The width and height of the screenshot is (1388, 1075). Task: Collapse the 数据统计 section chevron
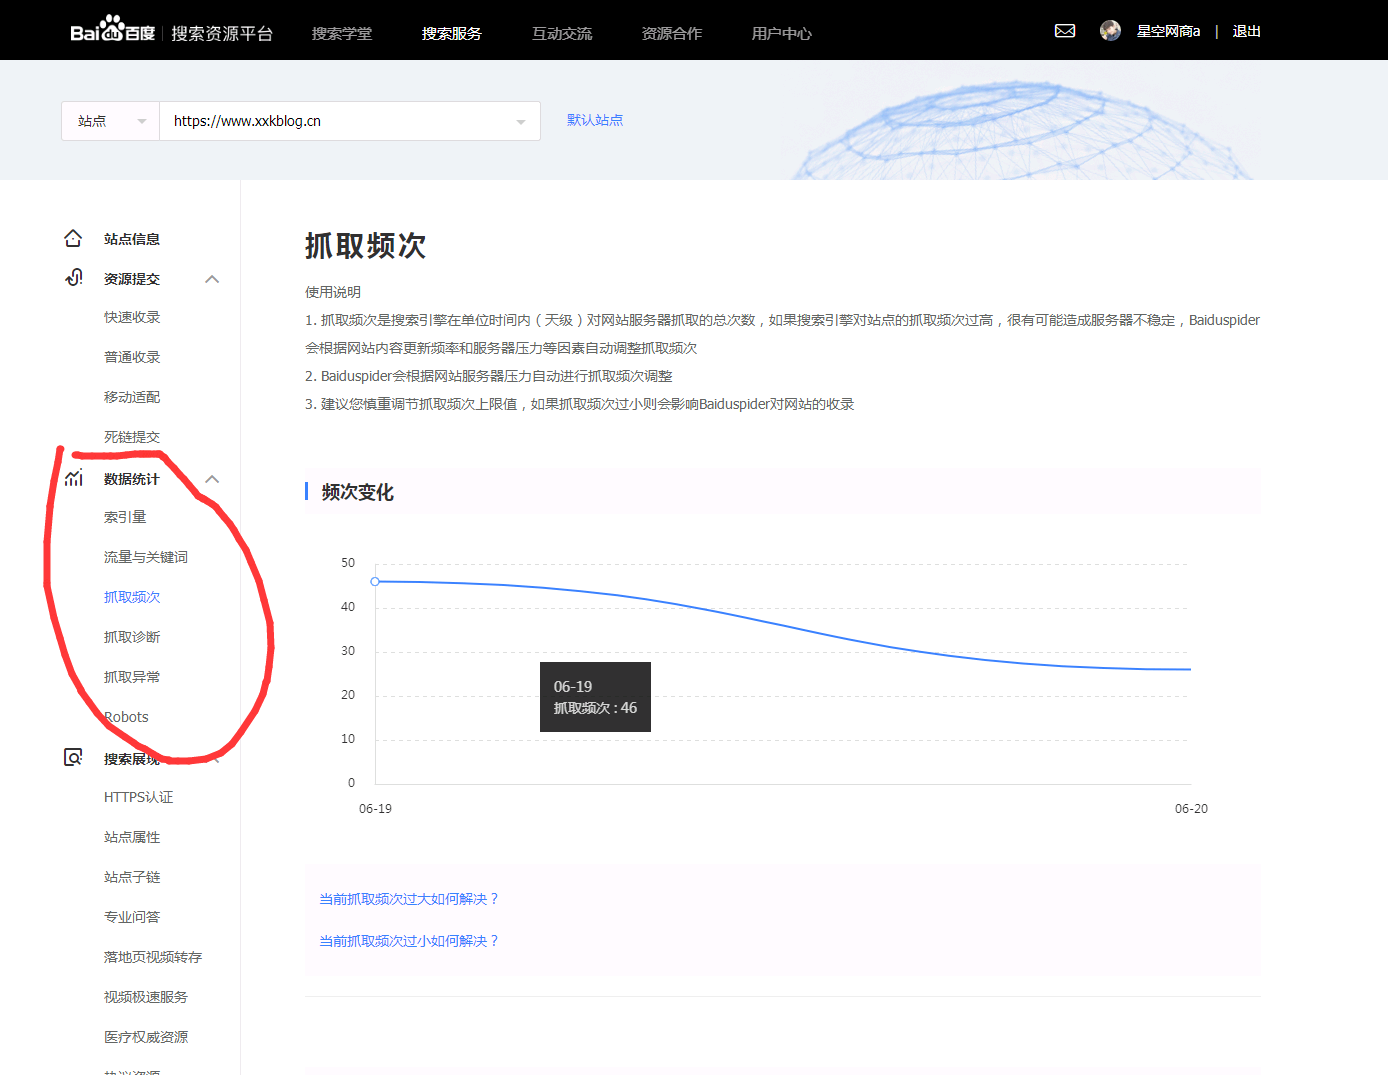(x=212, y=479)
